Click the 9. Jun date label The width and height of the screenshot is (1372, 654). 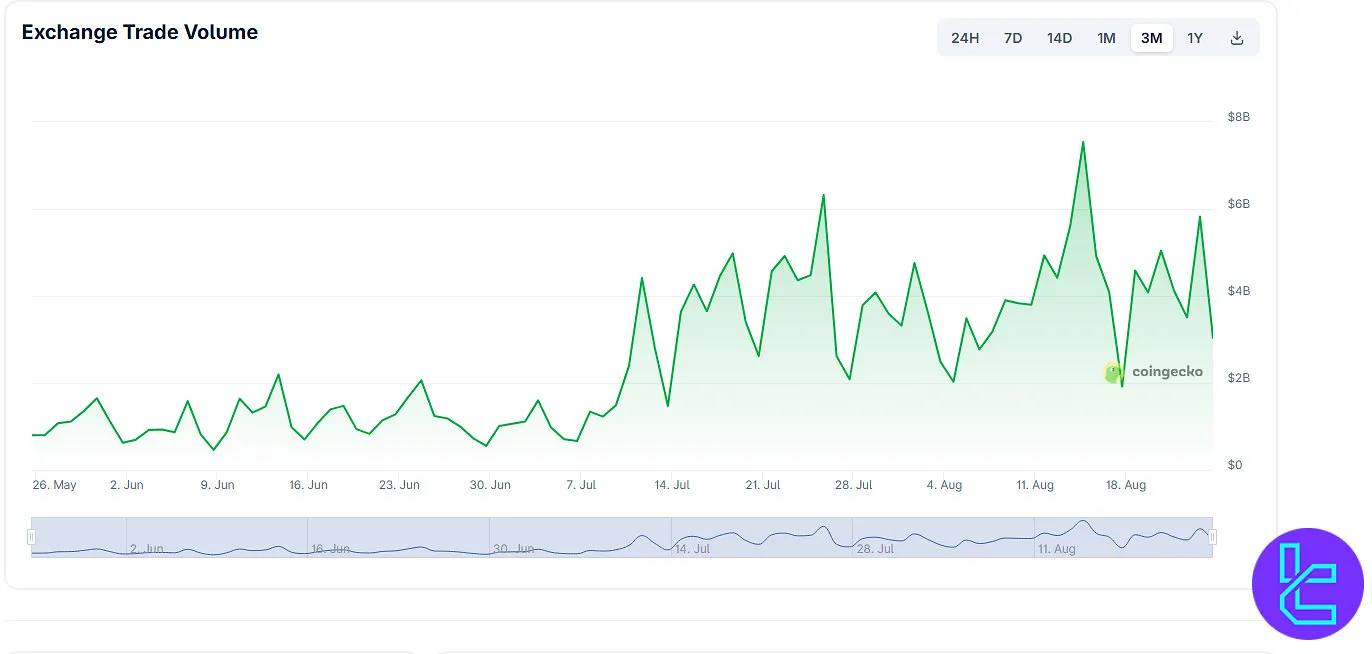point(217,485)
